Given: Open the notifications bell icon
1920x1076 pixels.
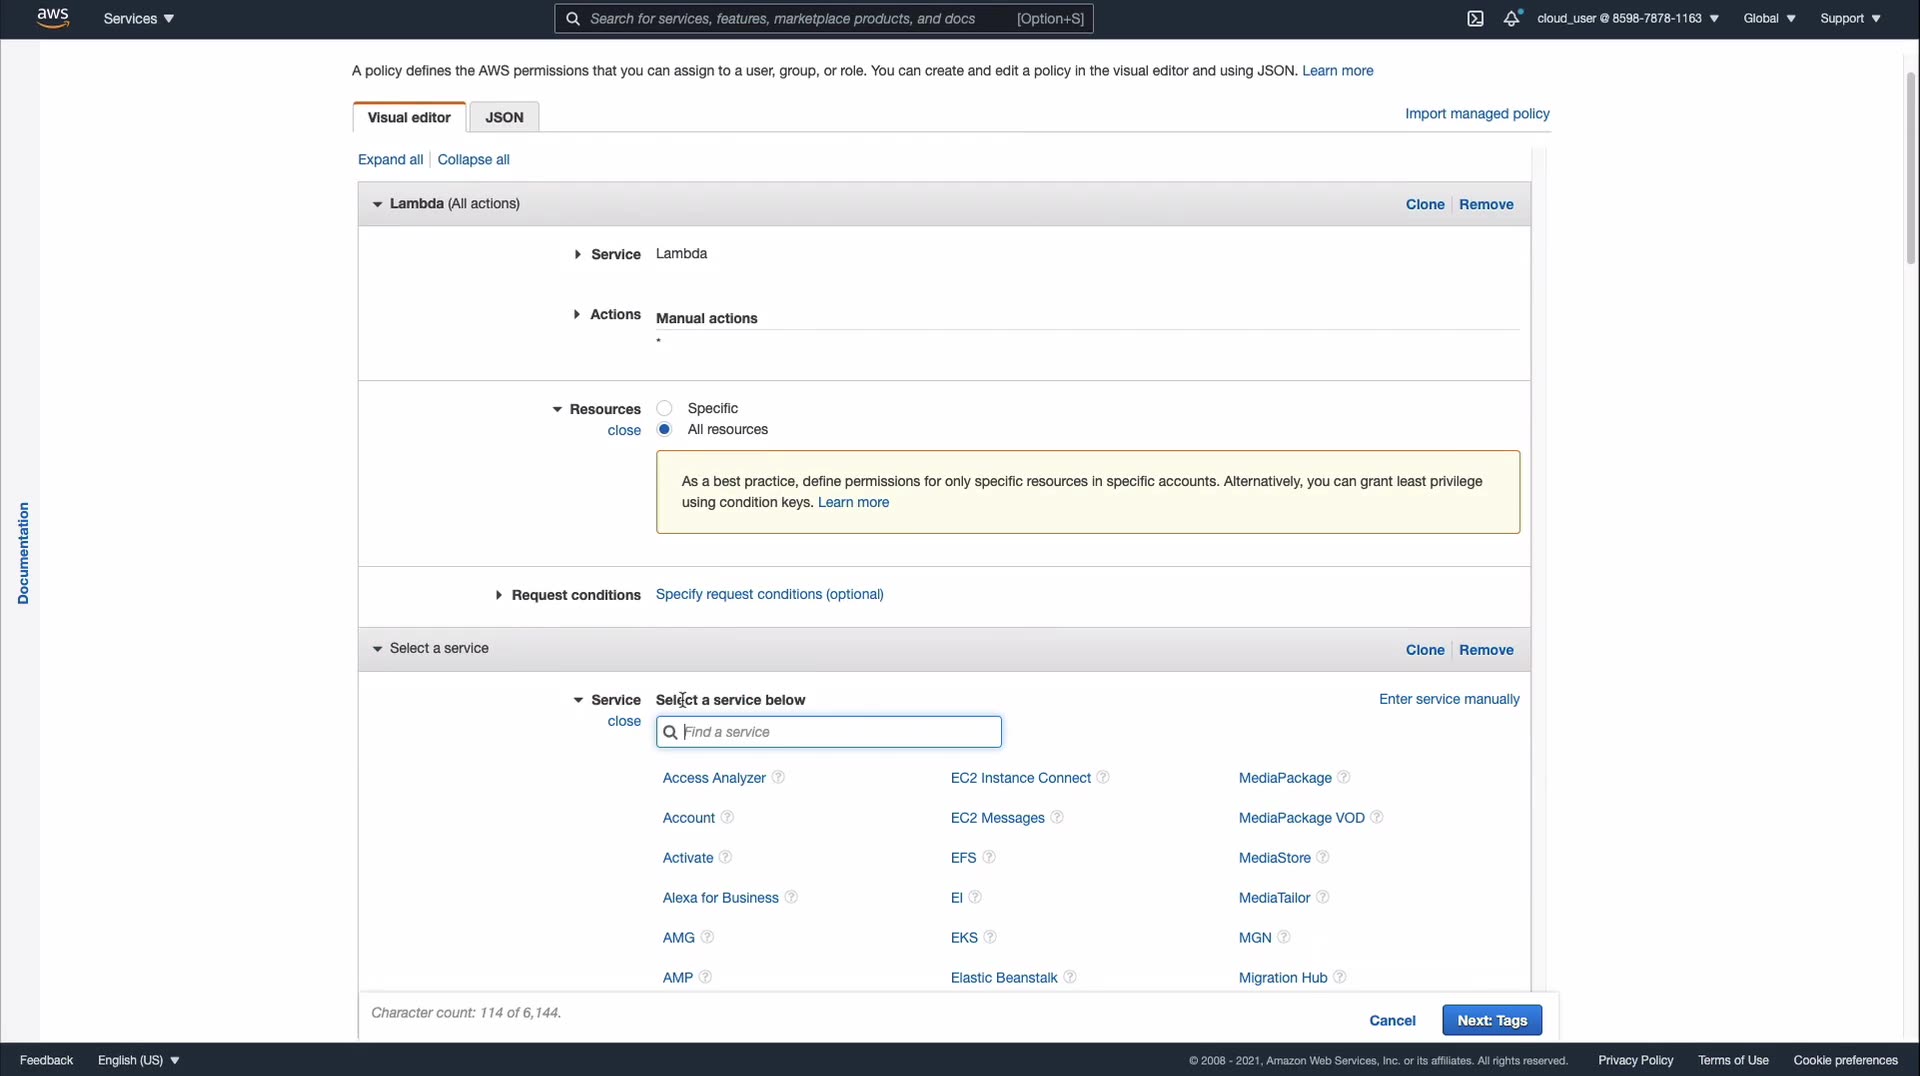Looking at the screenshot, I should (1511, 18).
